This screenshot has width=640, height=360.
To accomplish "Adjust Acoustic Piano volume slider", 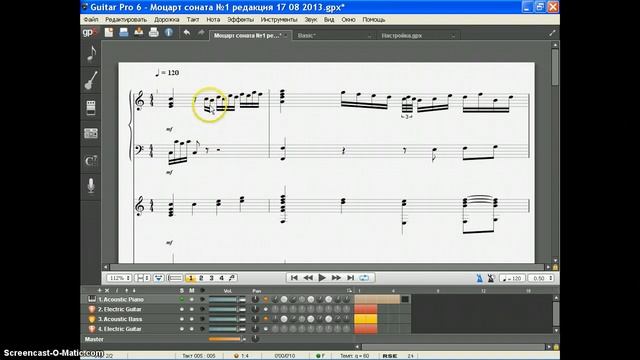I will pyautogui.click(x=227, y=300).
